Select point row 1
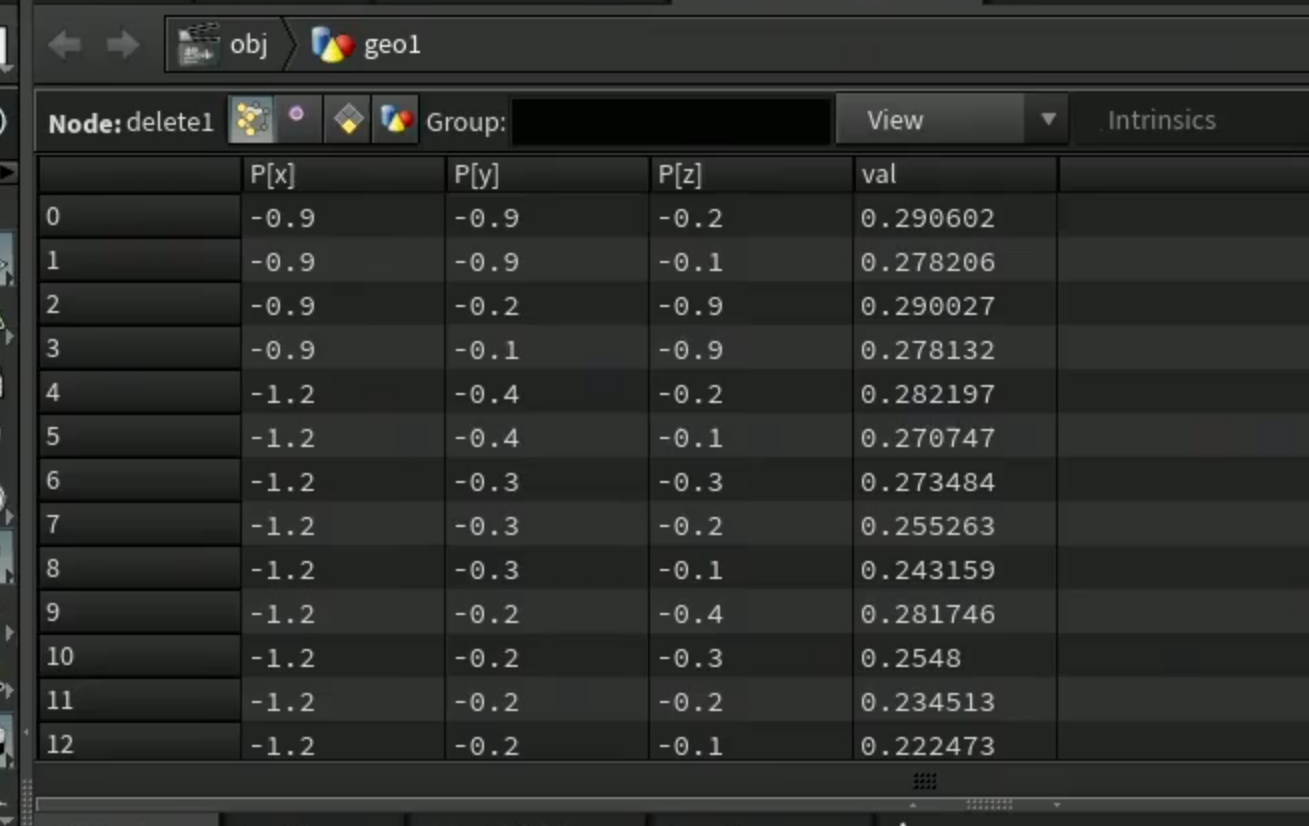Viewport: 1309px width, 826px height. pos(139,261)
